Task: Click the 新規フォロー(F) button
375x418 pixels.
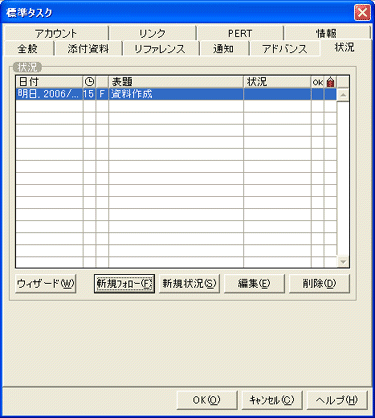Action: tap(124, 284)
